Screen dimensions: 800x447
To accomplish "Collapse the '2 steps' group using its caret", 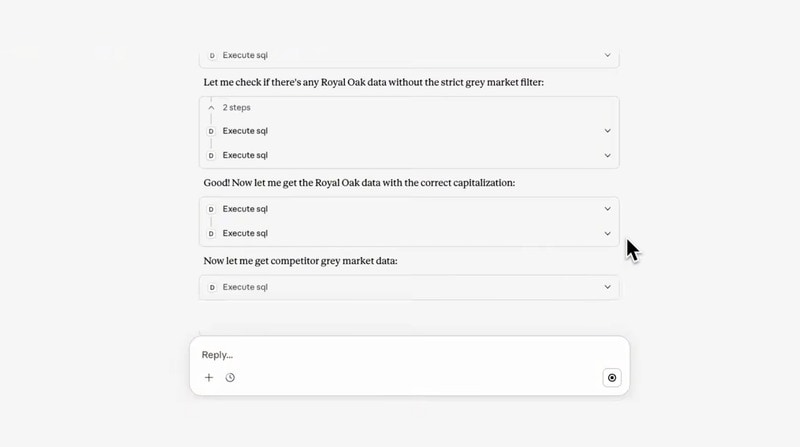I will [211, 107].
